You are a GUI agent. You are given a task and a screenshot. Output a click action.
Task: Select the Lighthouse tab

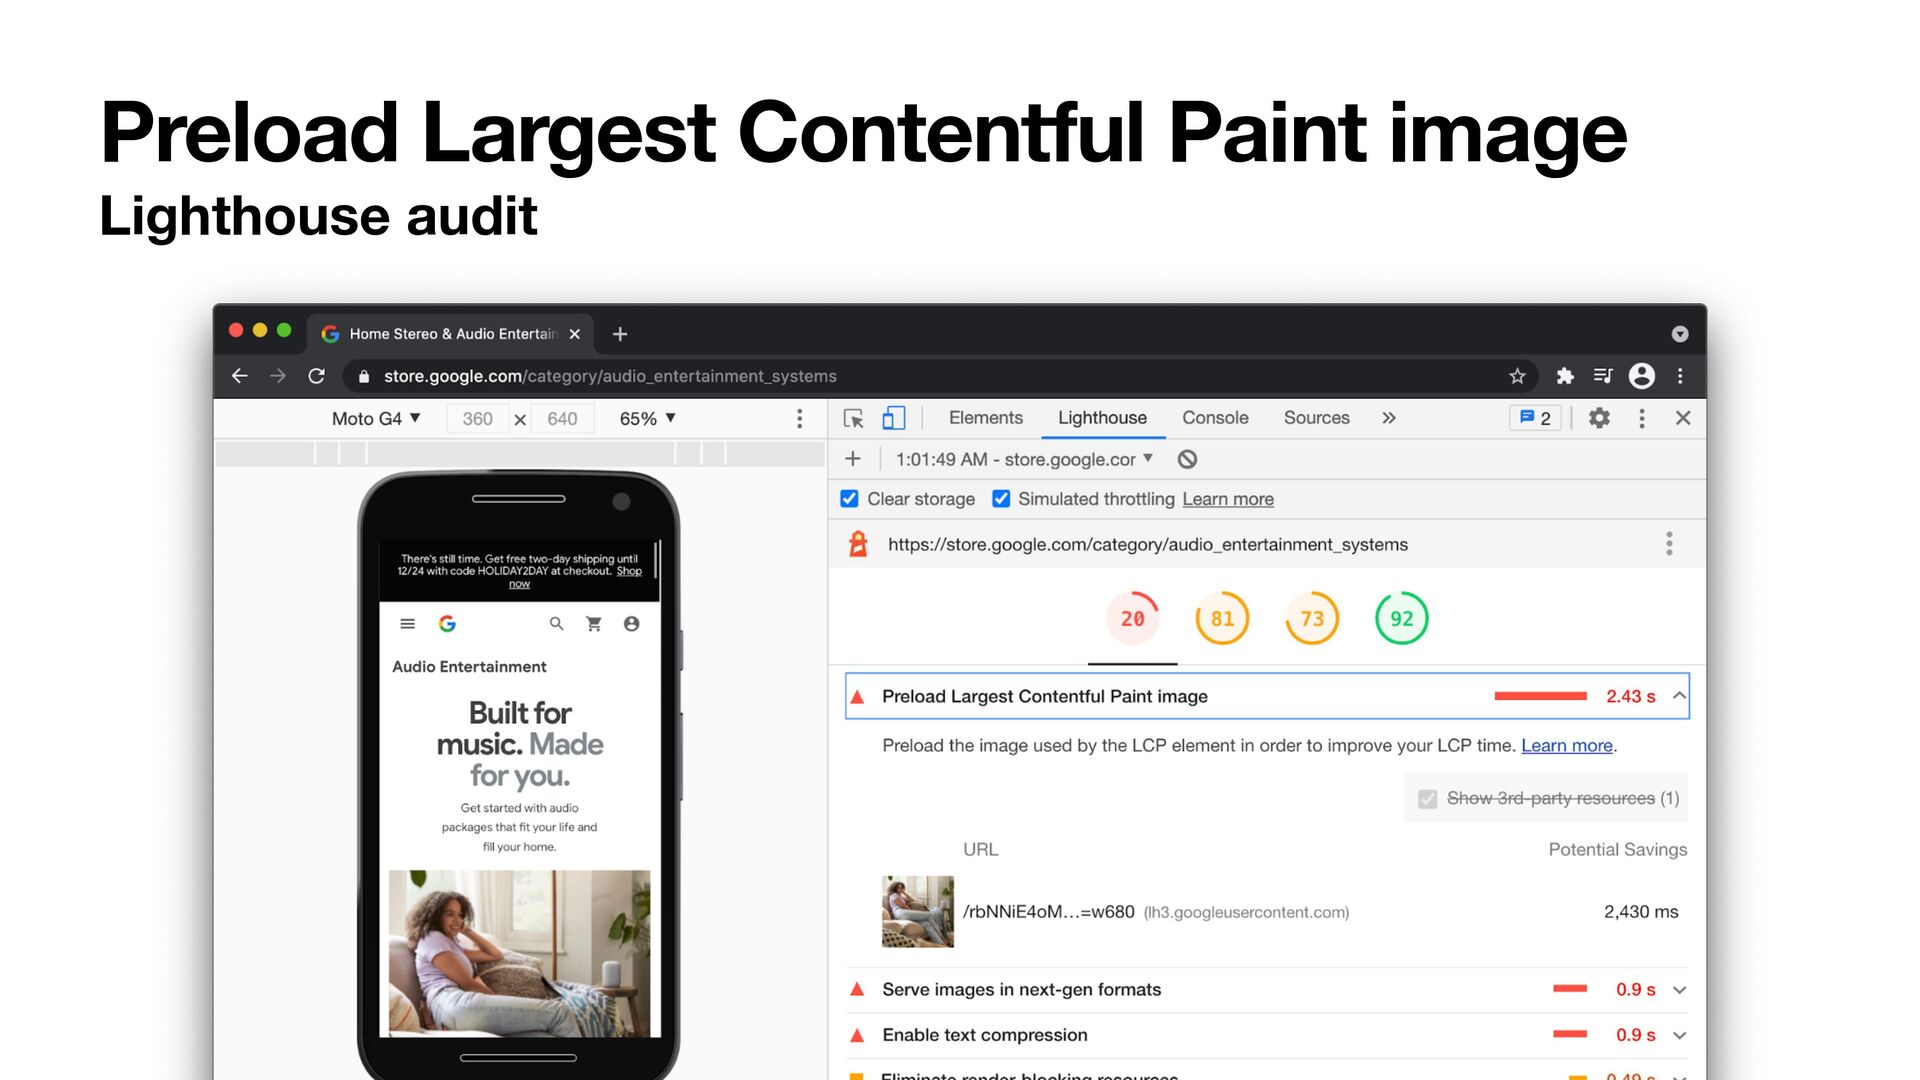(x=1102, y=418)
